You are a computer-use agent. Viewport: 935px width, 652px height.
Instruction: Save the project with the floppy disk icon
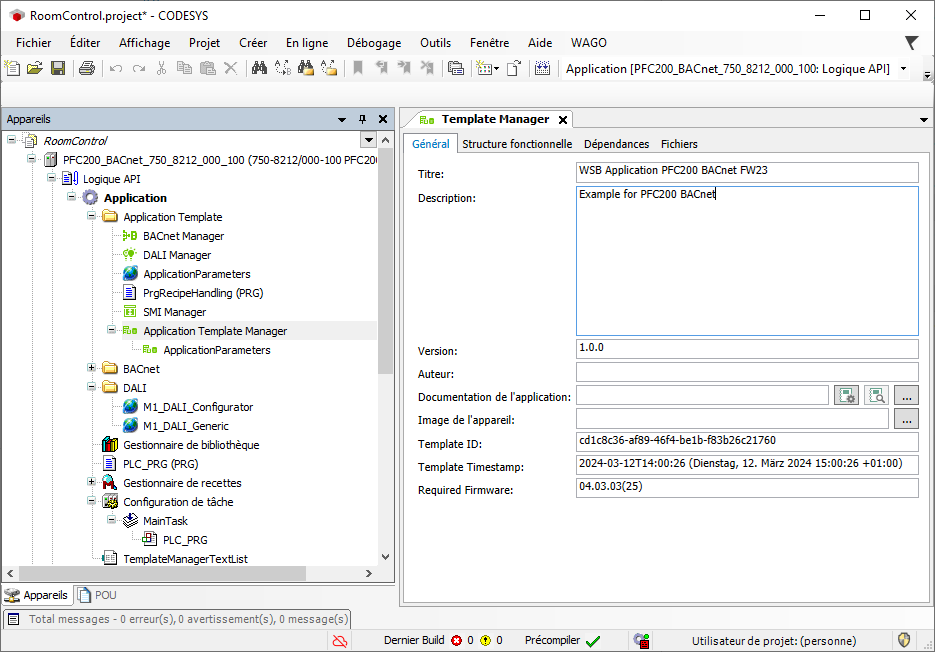coord(58,69)
